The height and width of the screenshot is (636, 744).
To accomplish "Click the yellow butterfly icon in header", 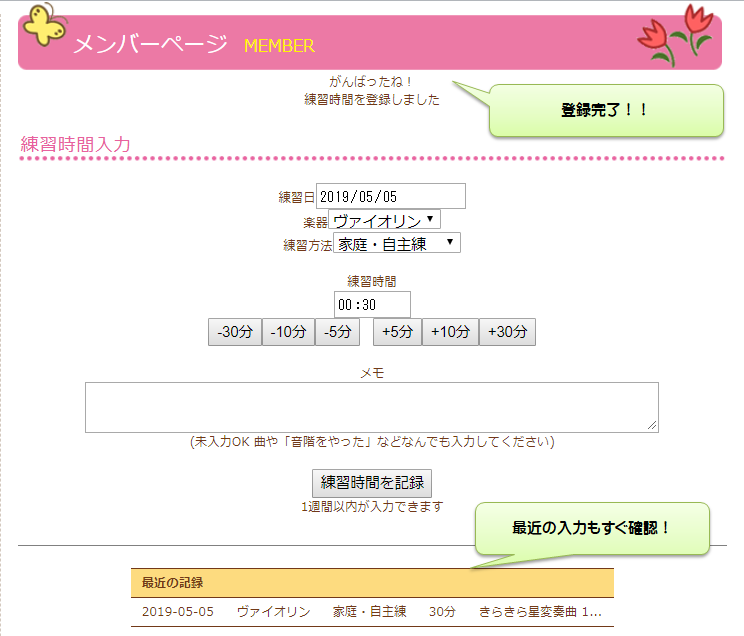I will coord(48,24).
